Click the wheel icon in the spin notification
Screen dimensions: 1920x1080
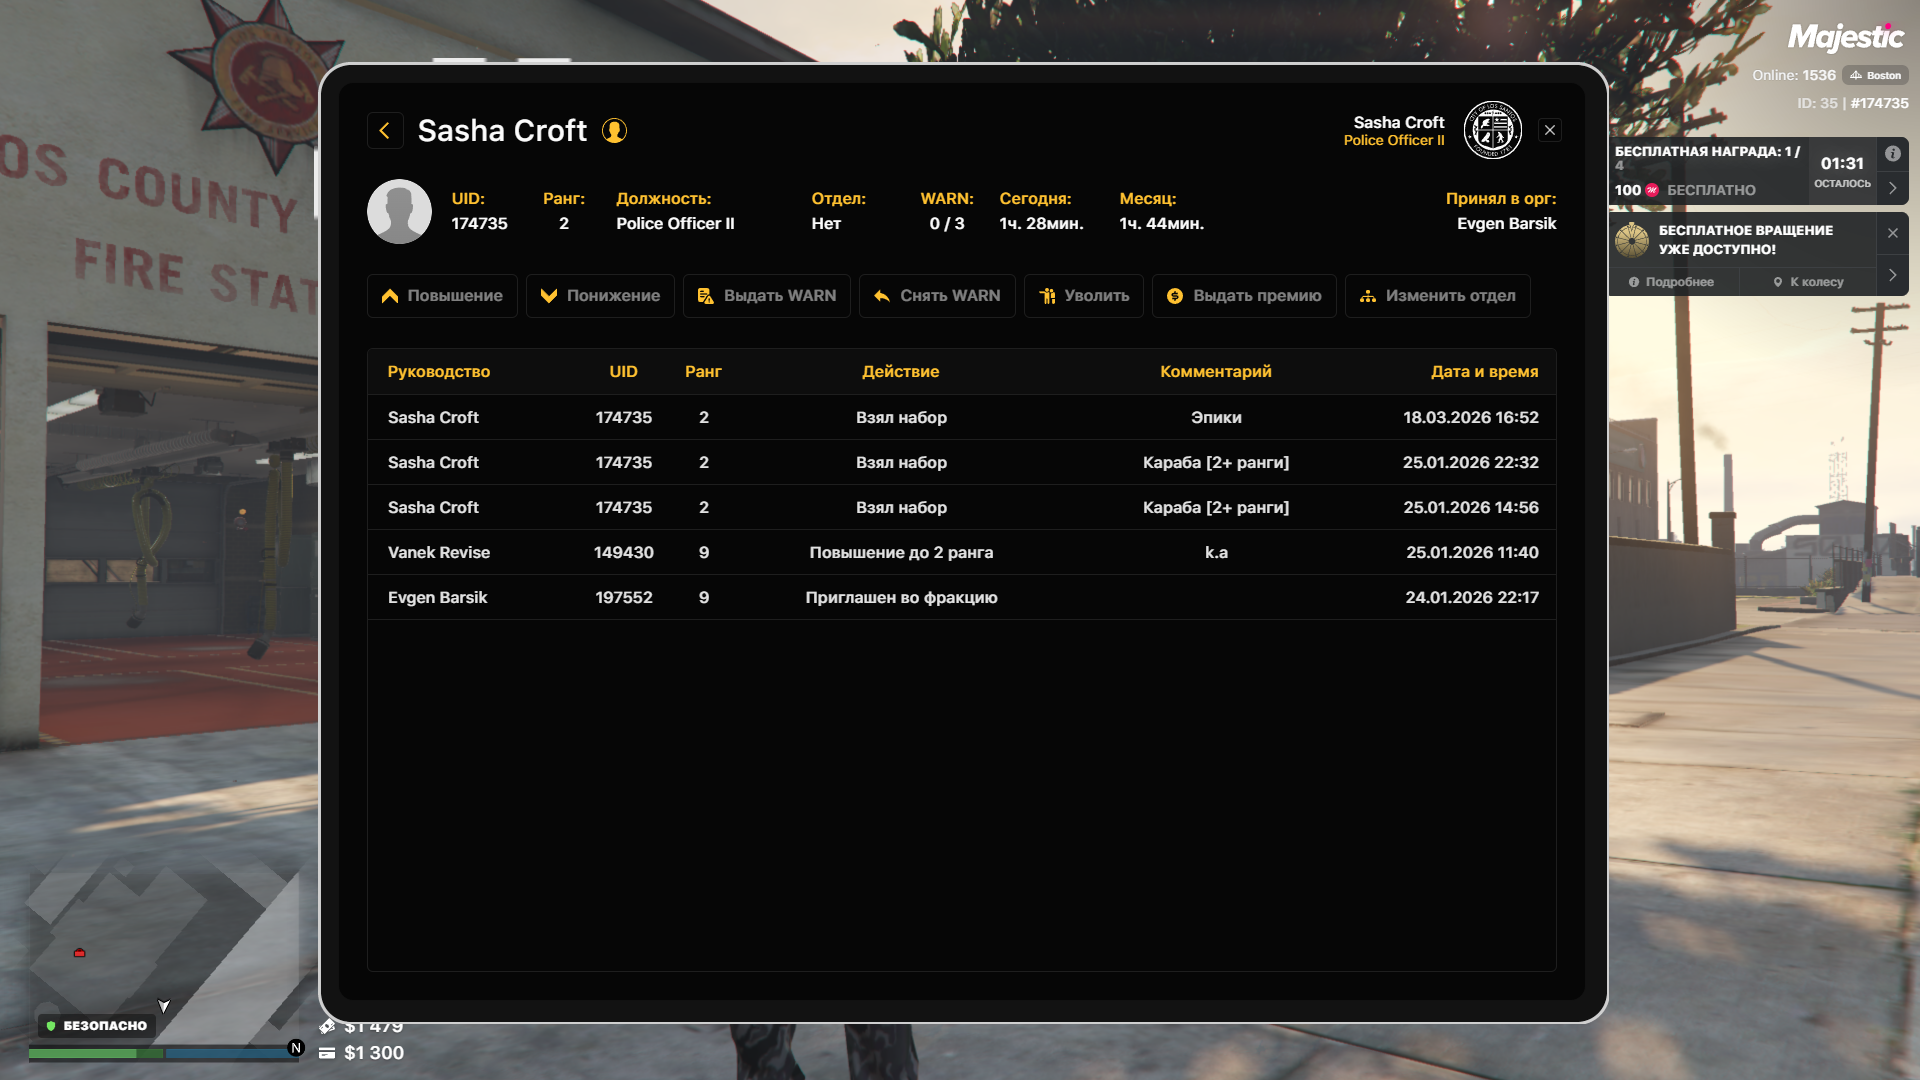click(1632, 240)
